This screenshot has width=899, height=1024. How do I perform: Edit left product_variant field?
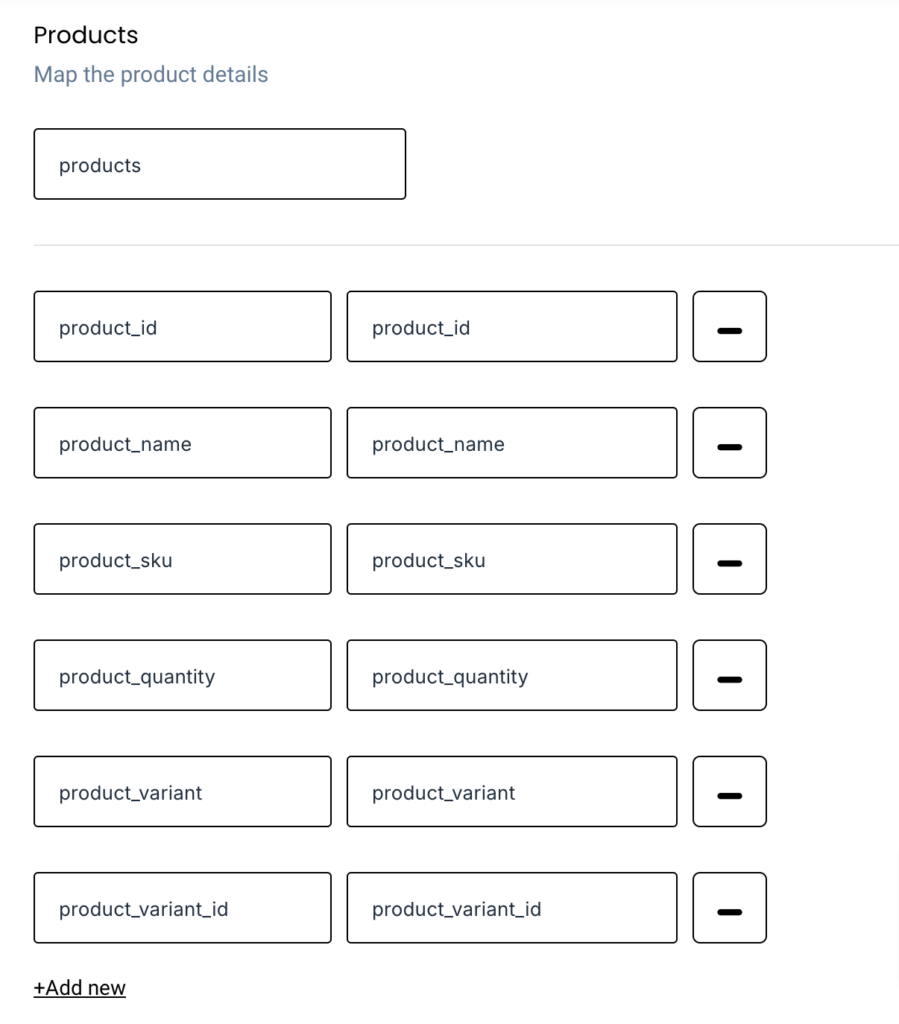pyautogui.click(x=182, y=791)
